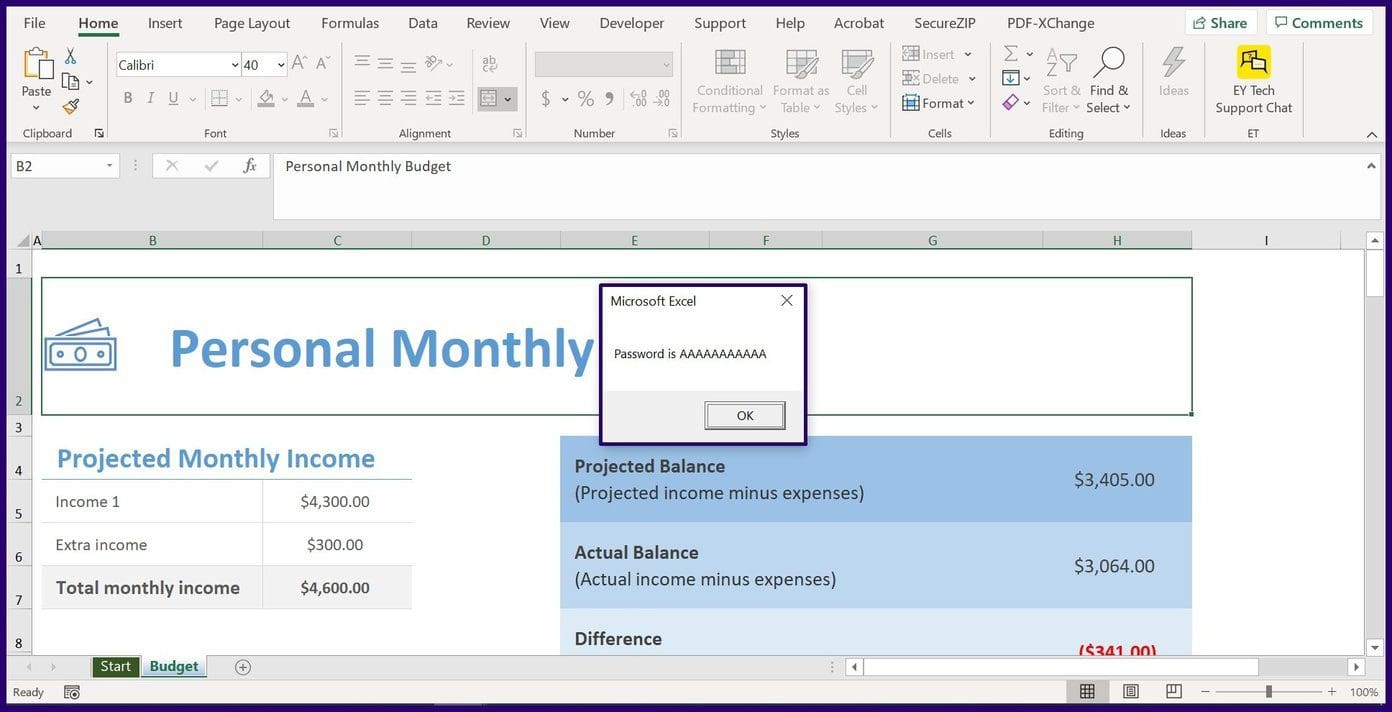Toggle Bold formatting
Screen dimensions: 1392x712
pyautogui.click(x=128, y=98)
